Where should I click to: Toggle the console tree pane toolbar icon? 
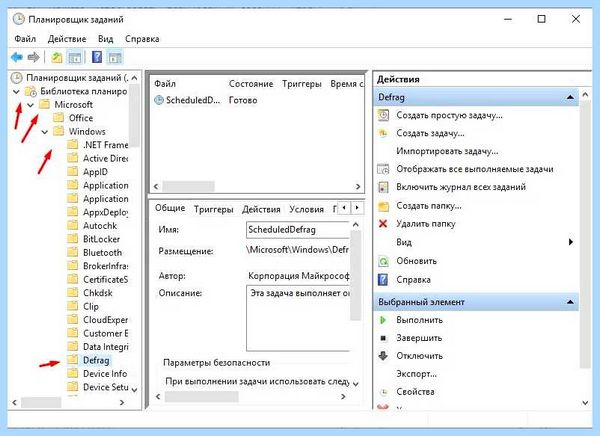coord(75,58)
